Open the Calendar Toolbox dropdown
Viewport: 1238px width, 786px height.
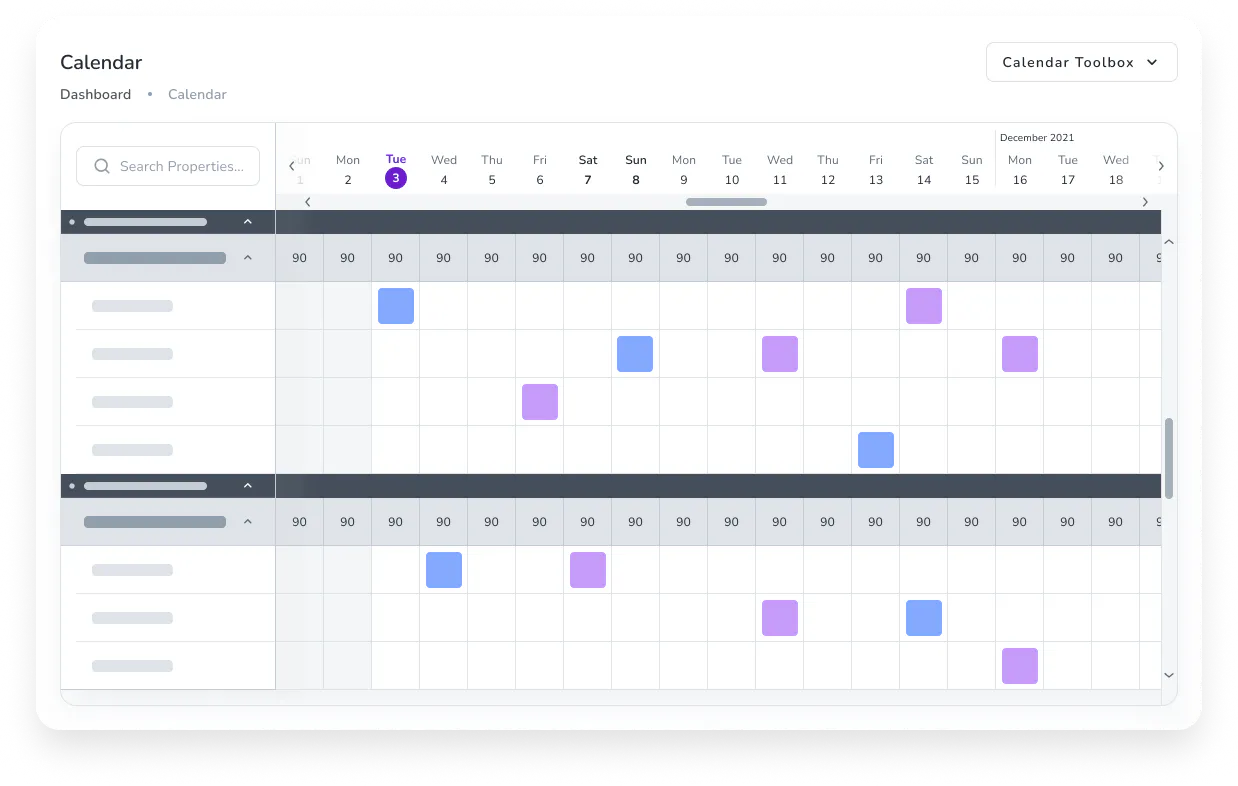(x=1081, y=62)
